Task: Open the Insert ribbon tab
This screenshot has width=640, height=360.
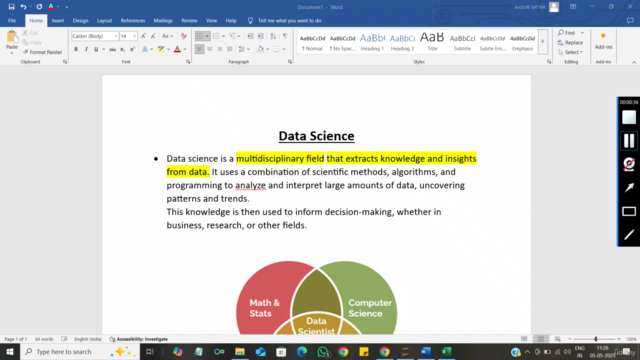Action: [x=58, y=20]
